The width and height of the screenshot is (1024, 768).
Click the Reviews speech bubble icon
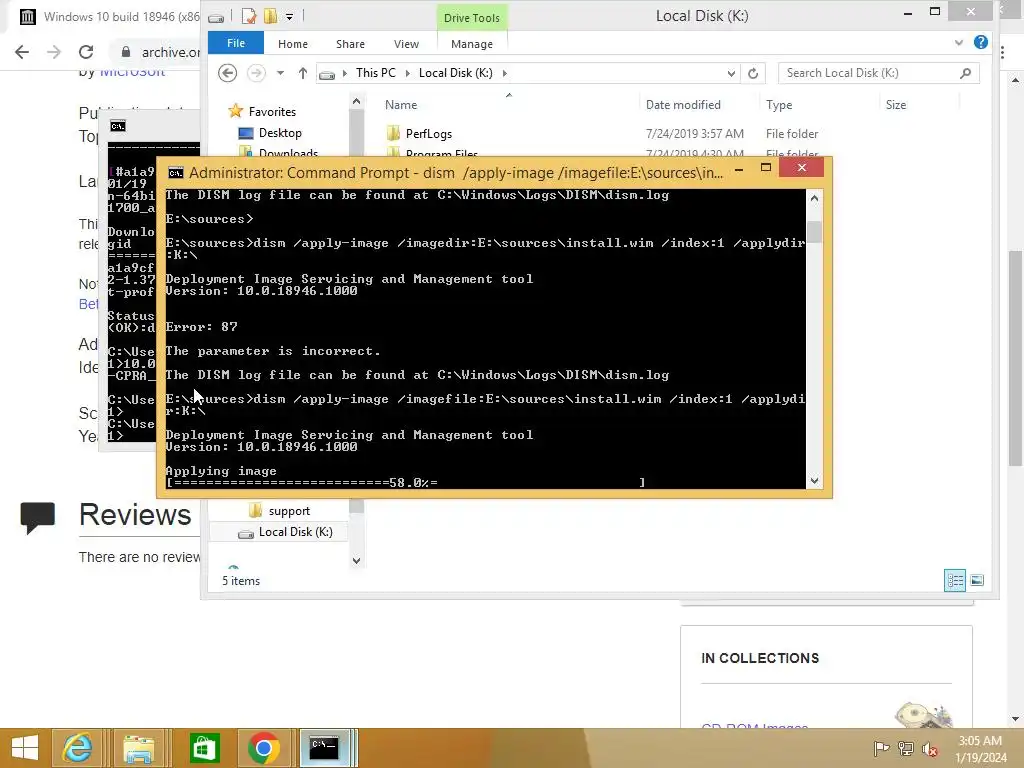tap(37, 517)
